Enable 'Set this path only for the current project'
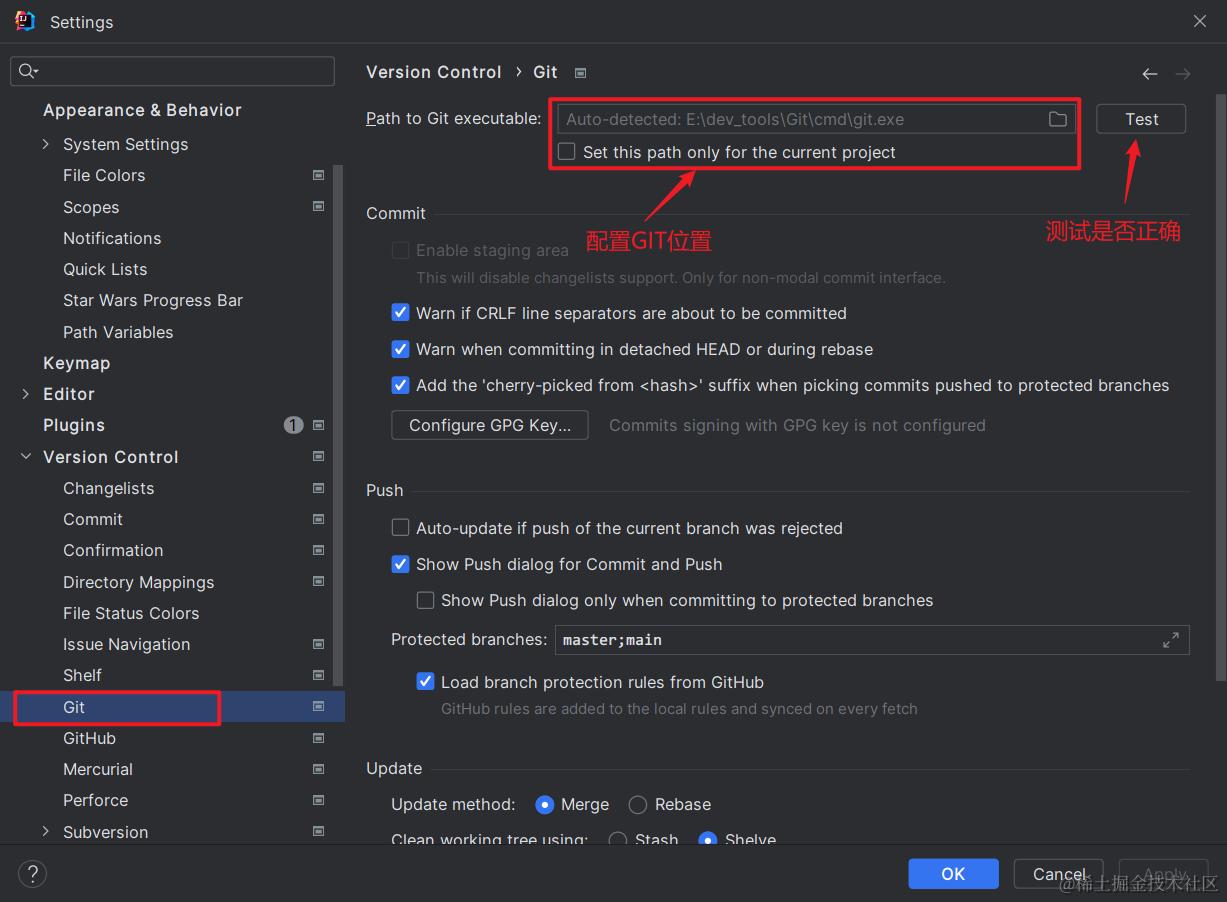The image size is (1227, 902). tap(568, 152)
